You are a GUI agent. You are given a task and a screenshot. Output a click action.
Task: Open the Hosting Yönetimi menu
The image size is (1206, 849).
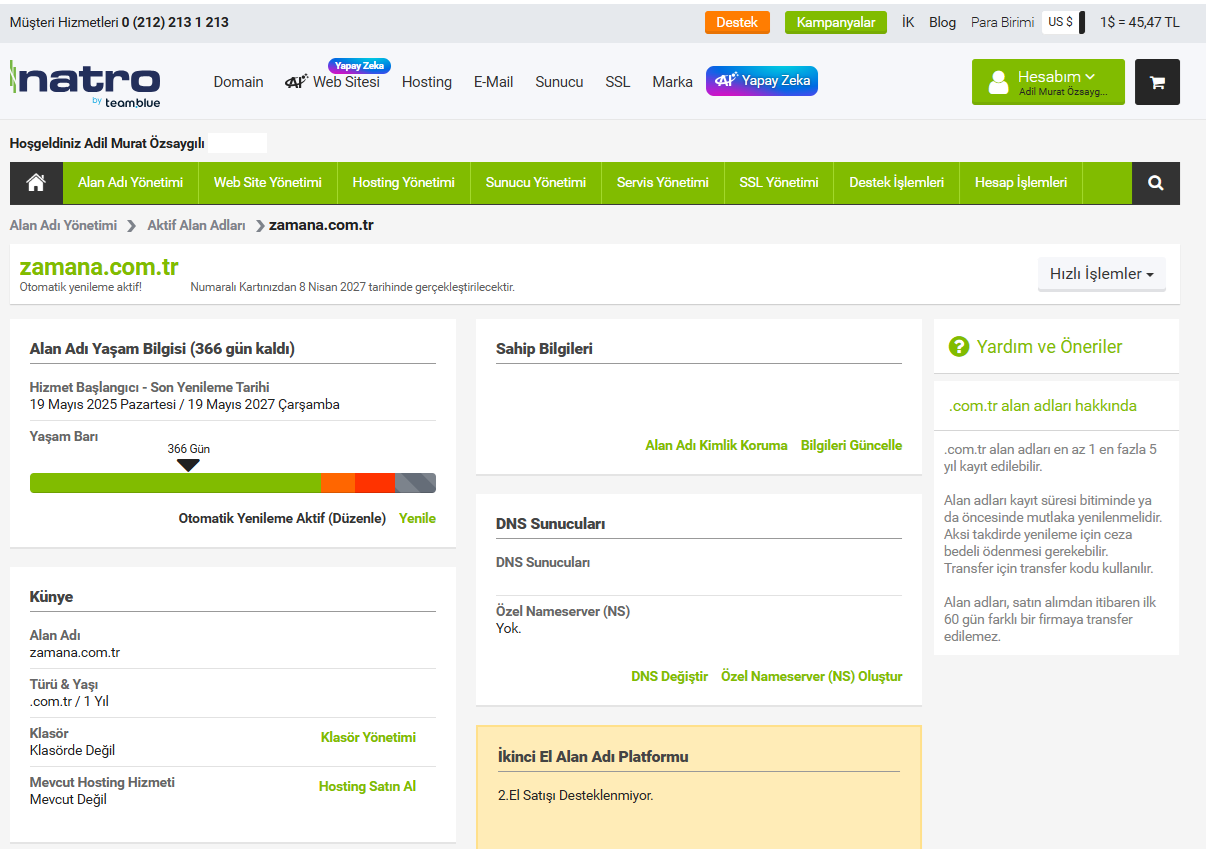click(403, 183)
